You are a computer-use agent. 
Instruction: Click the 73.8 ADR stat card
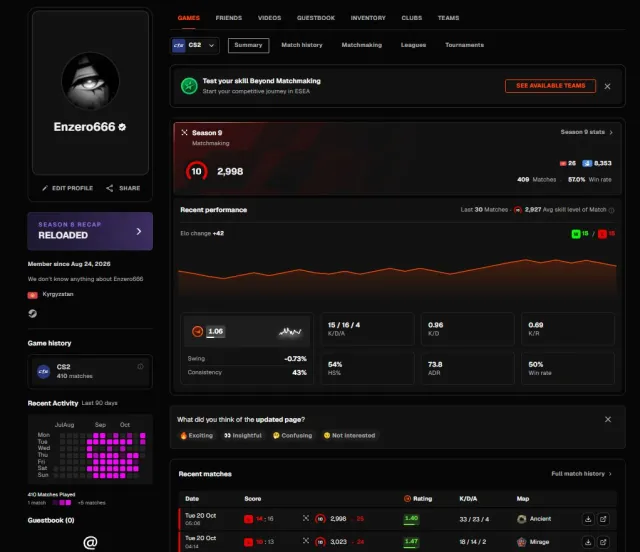(467, 368)
